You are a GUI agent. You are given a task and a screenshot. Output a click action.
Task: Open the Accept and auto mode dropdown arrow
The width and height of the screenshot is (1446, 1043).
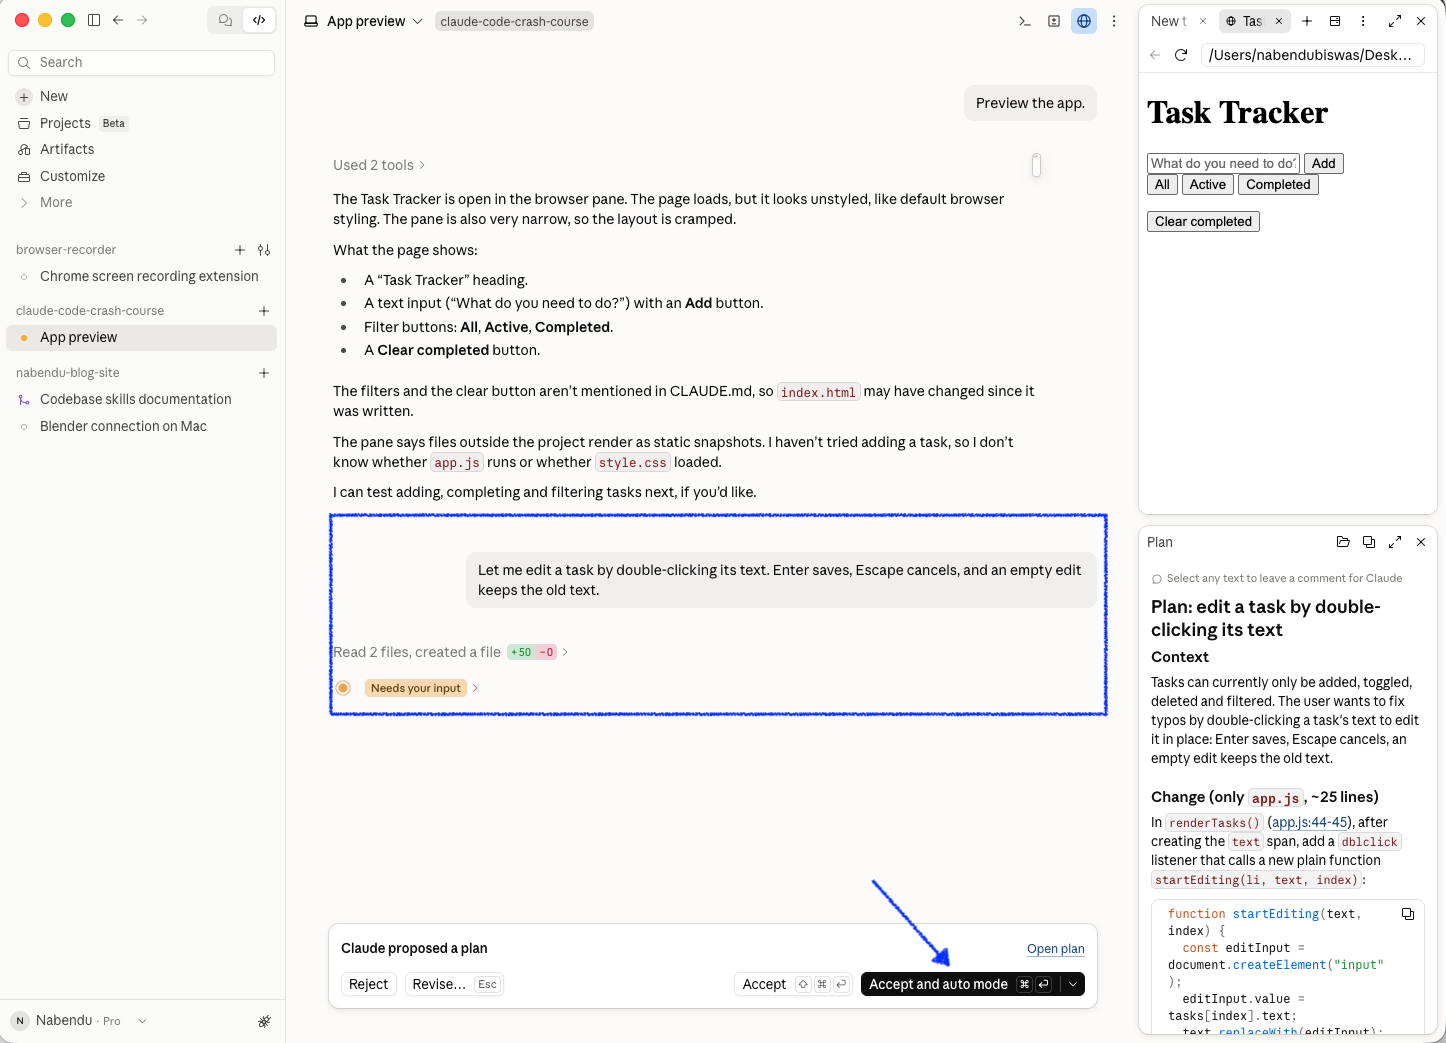pyautogui.click(x=1073, y=984)
